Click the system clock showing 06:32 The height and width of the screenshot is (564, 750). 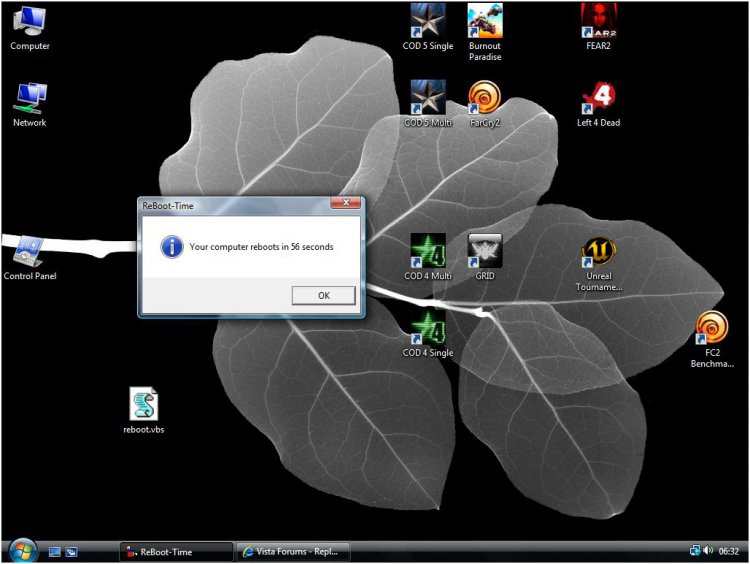(x=728, y=551)
